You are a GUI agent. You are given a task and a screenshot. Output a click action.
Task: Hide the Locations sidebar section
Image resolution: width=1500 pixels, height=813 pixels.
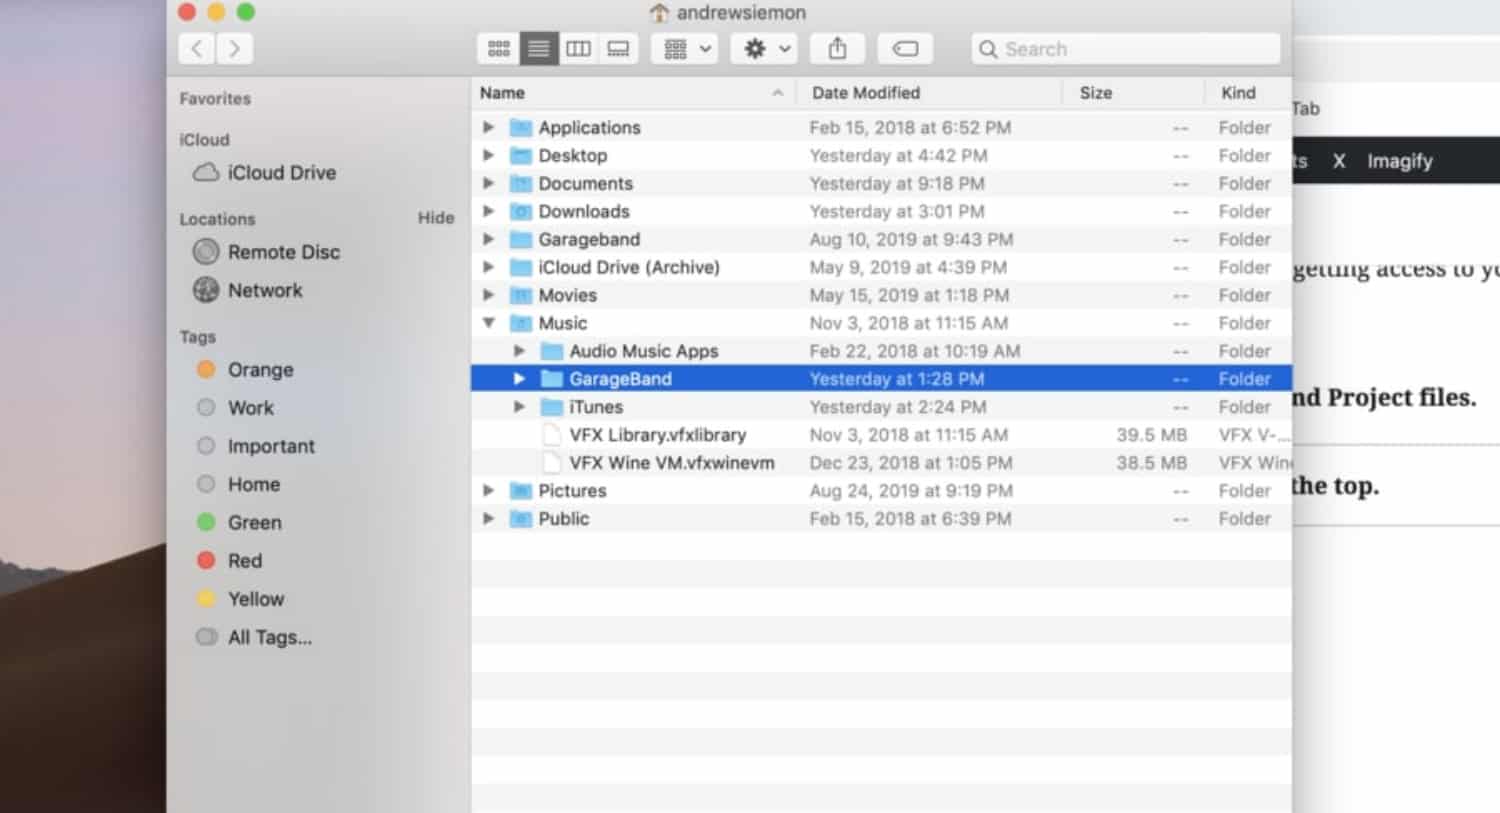point(435,218)
